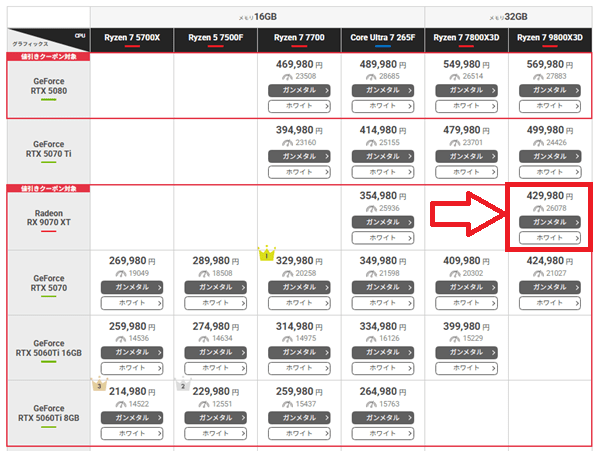
Task: Choose ガンメタル for 569,980円 config
Action: 549,91
